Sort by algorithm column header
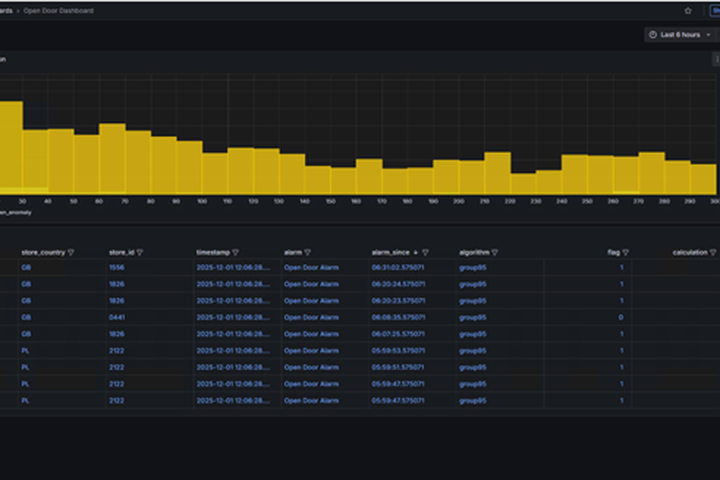The height and width of the screenshot is (480, 720). (474, 253)
